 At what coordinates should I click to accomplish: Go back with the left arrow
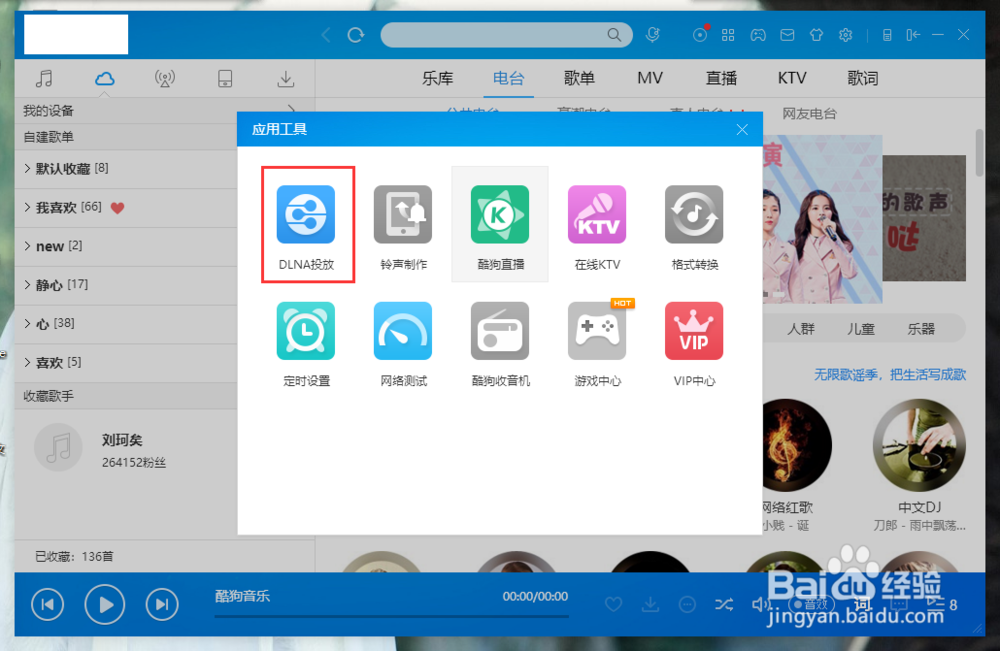pos(326,34)
